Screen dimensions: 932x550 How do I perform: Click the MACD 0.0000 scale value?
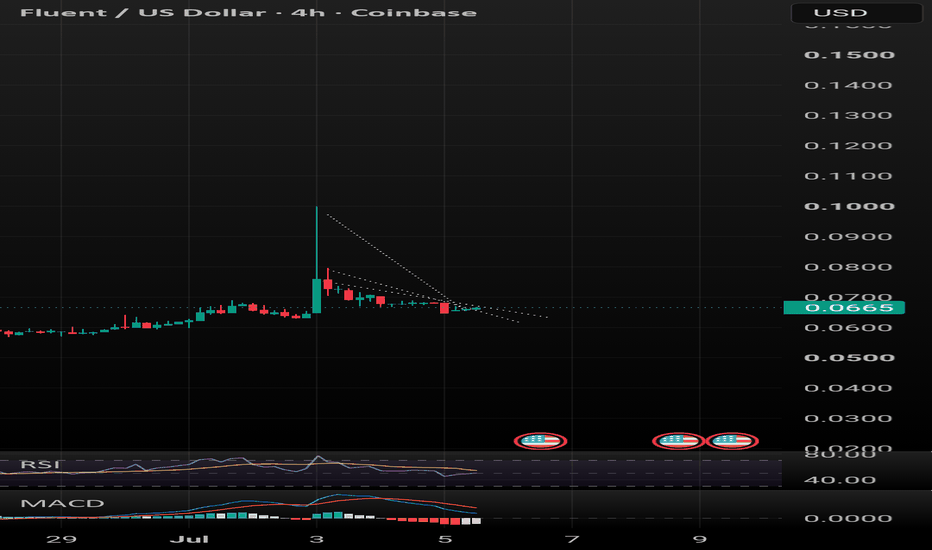tap(849, 518)
